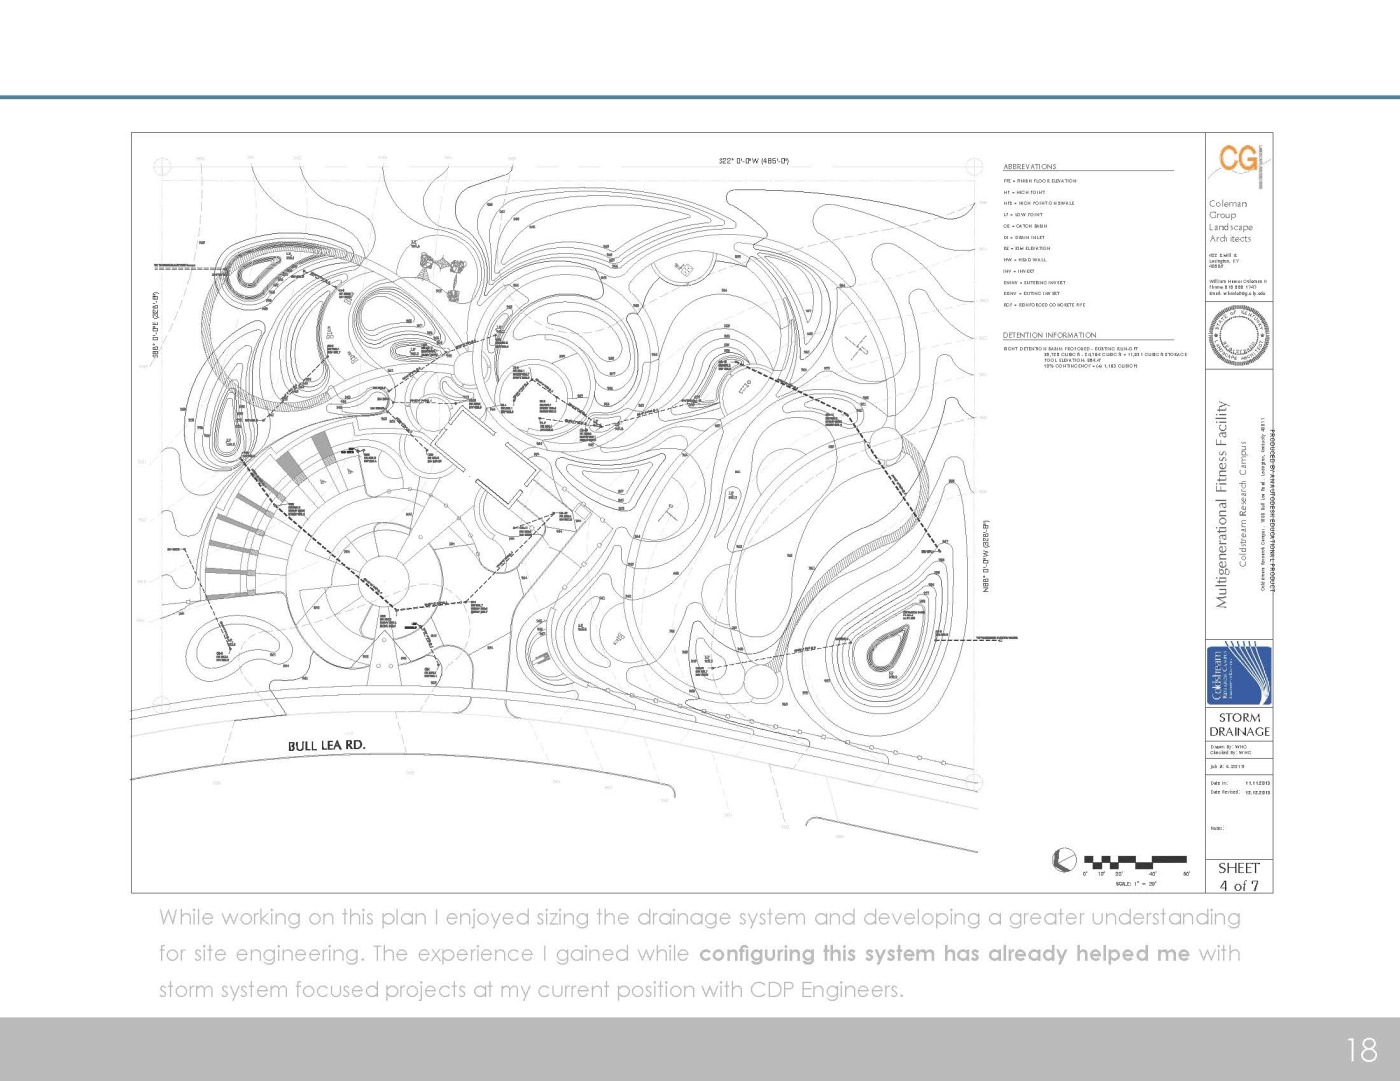Click the teardrop basin at upper left of plan
Image resolution: width=1400 pixels, height=1081 pixels.
coord(250,273)
